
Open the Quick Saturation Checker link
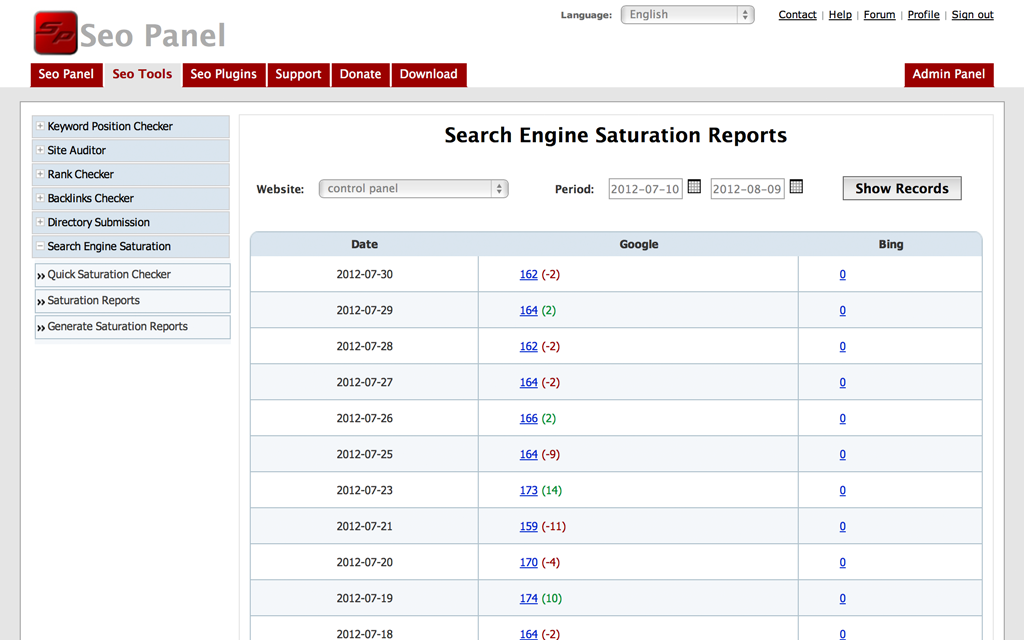109,274
